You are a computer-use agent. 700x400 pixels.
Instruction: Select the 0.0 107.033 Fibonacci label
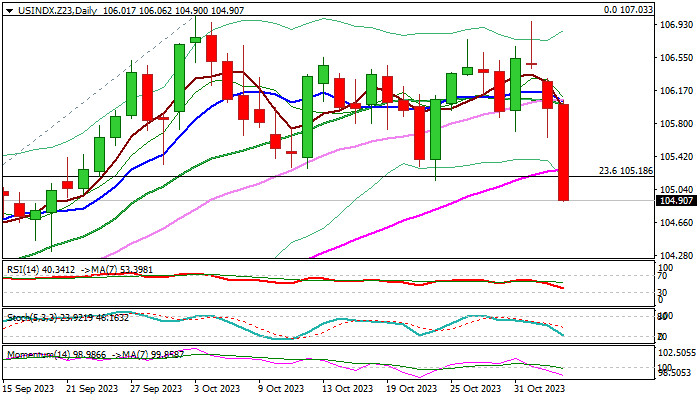(629, 9)
